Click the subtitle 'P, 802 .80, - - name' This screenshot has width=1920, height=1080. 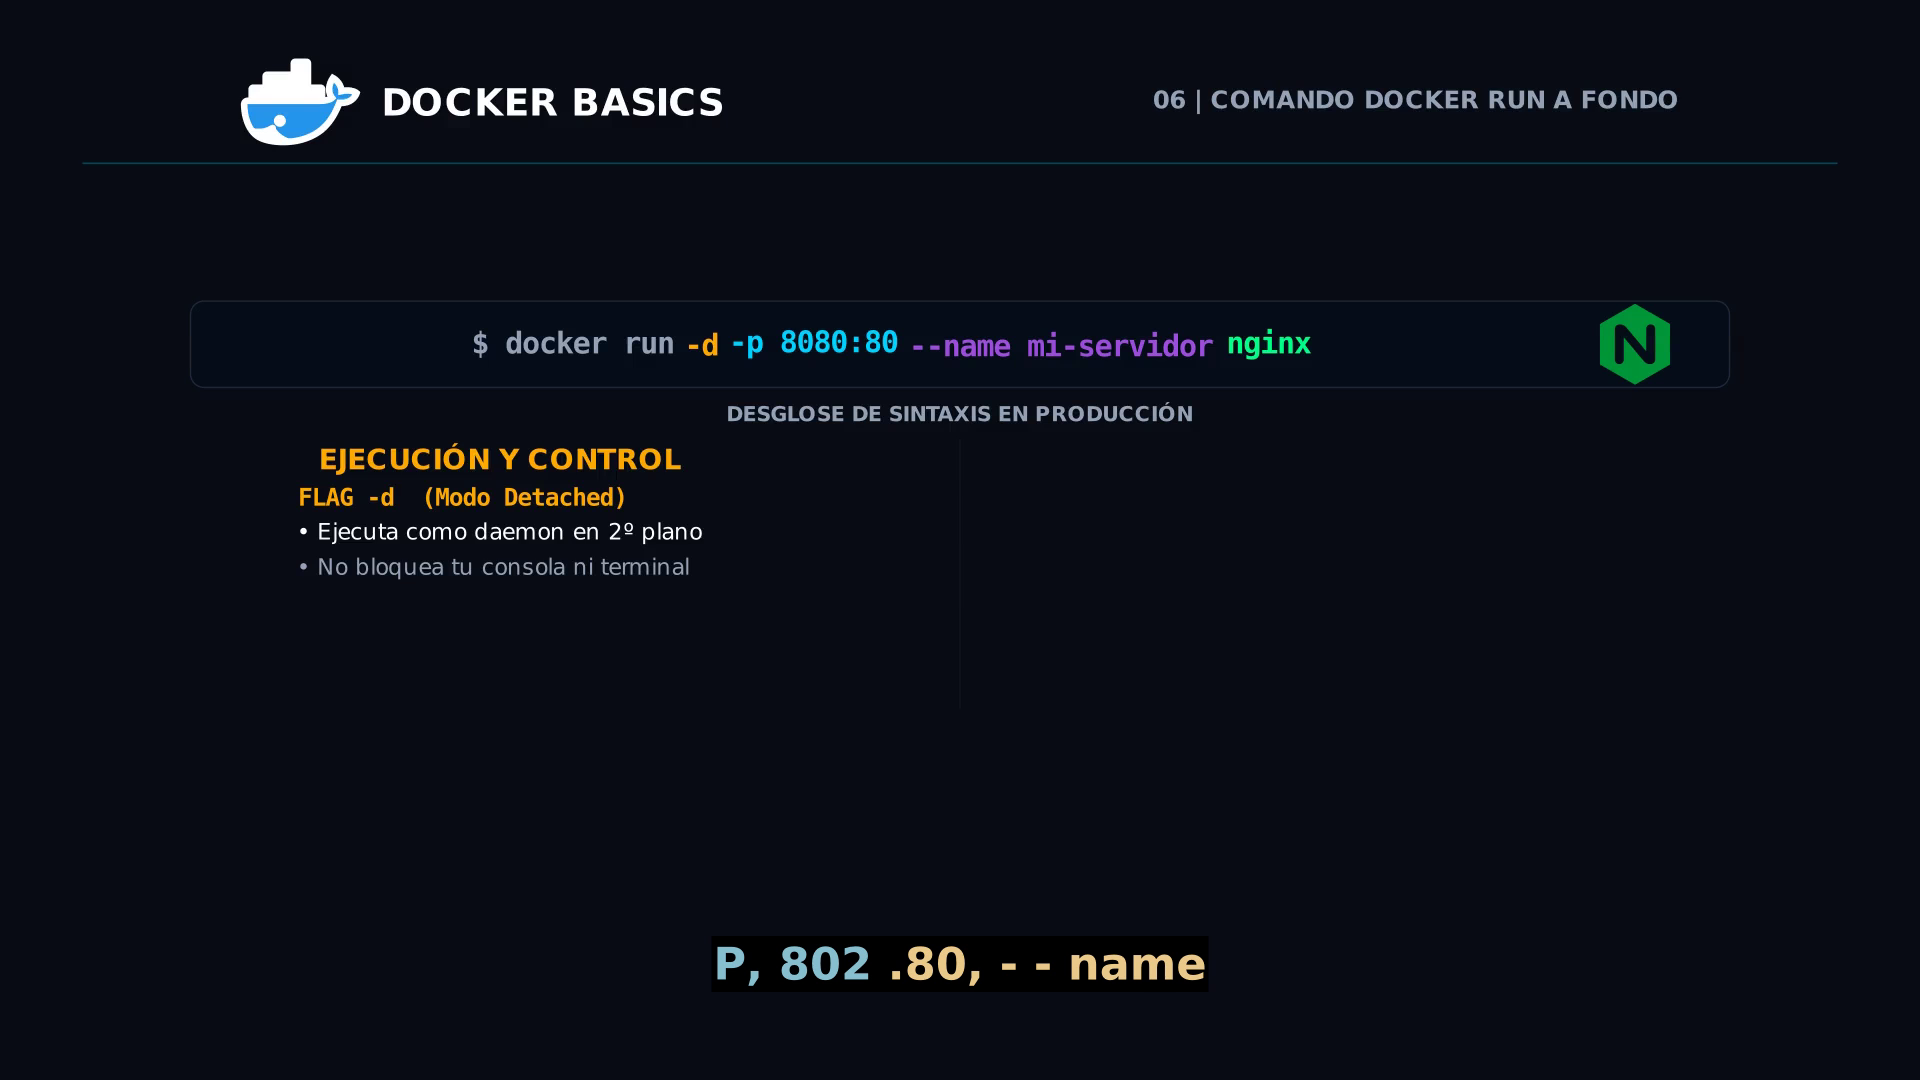[960, 964]
